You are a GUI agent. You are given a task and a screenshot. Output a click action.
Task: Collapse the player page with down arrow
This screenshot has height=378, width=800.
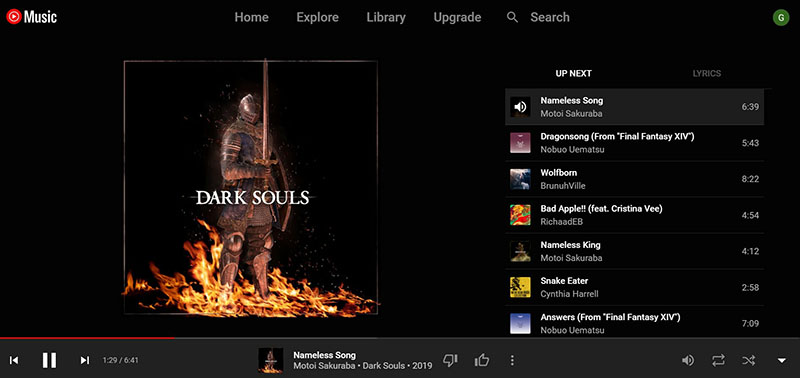tap(781, 361)
